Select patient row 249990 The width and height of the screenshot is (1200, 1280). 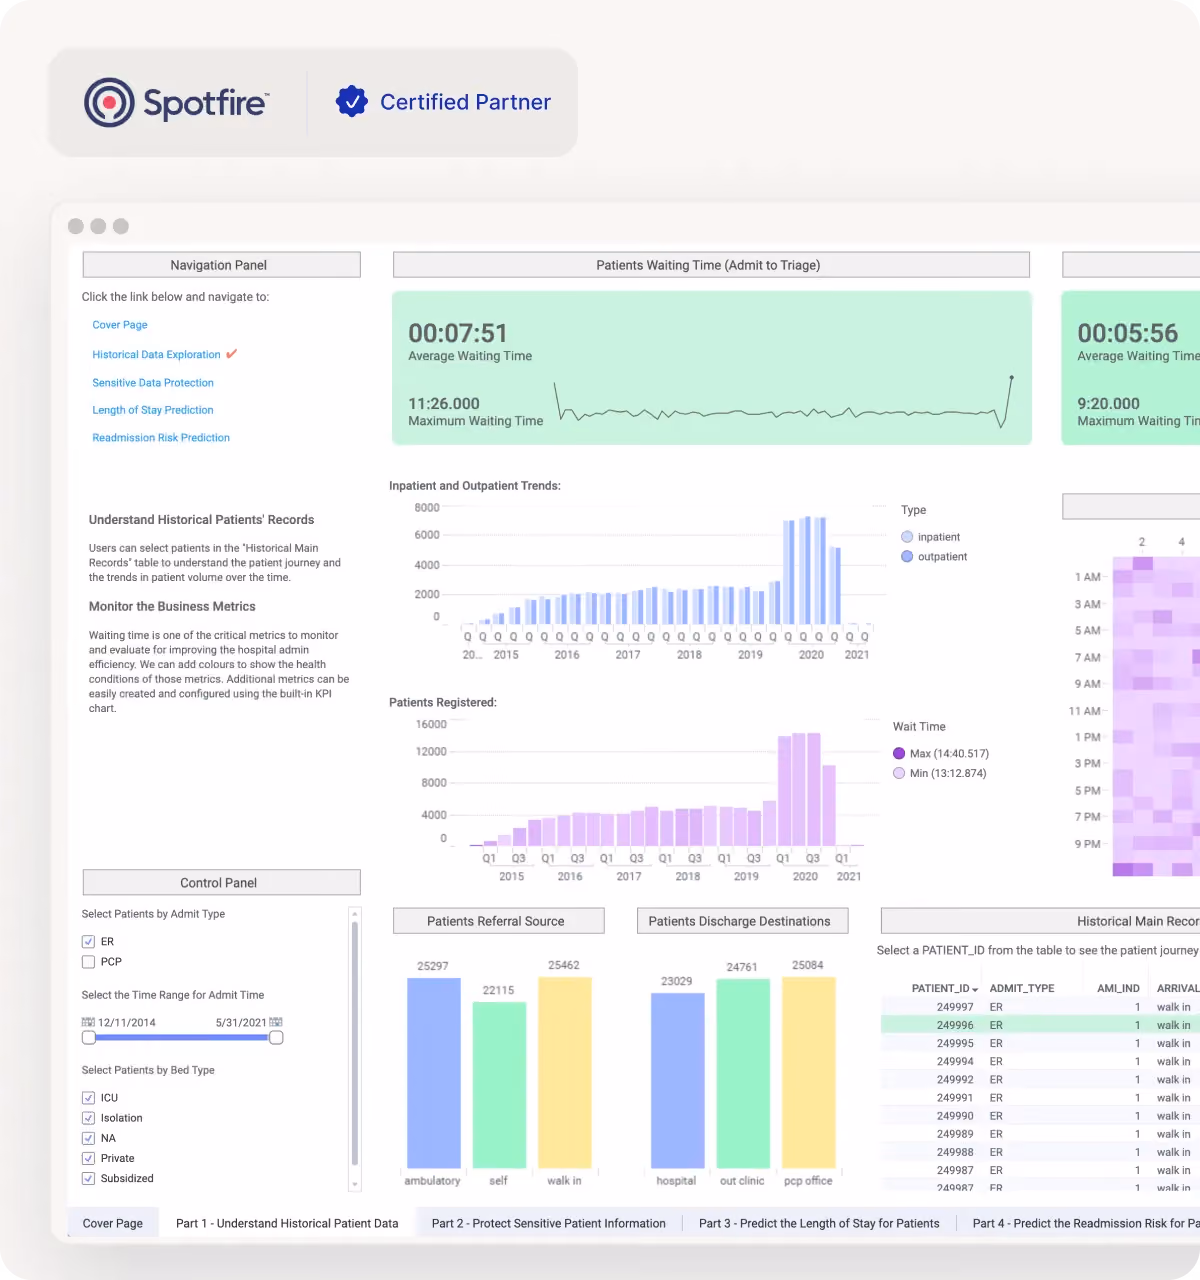tap(1040, 1115)
